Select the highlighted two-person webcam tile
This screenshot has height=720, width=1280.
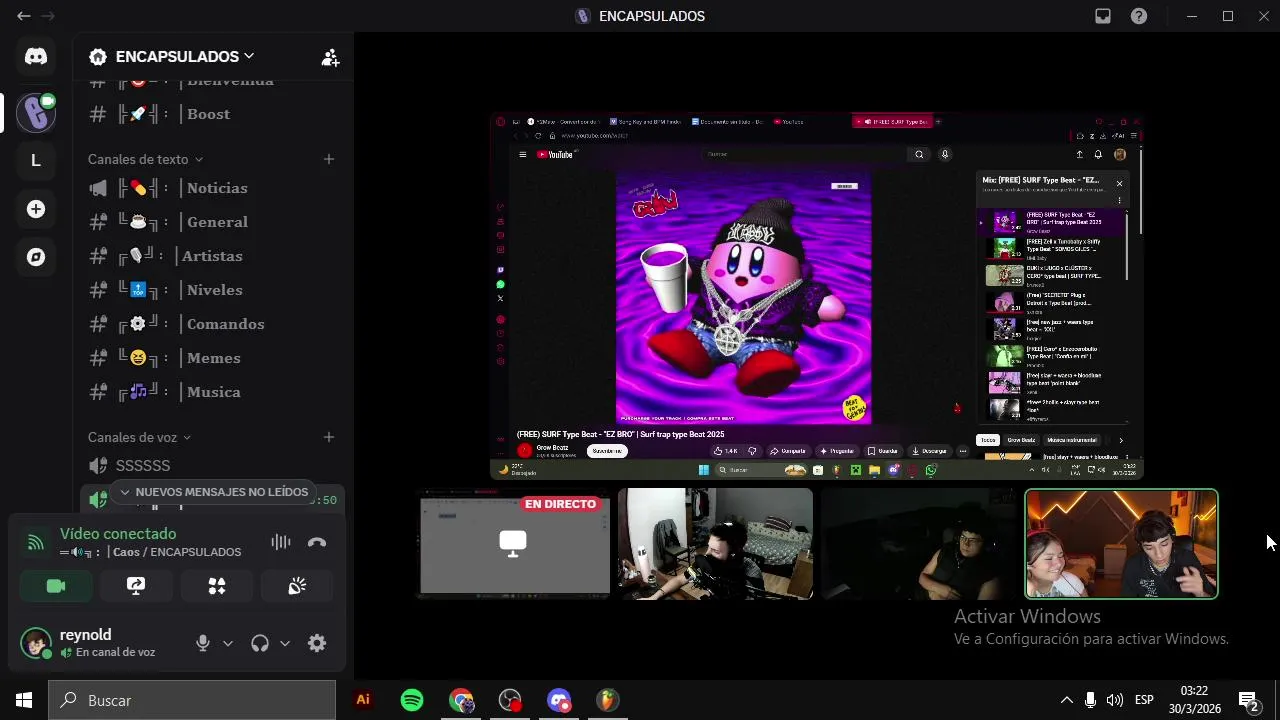[1121, 544]
